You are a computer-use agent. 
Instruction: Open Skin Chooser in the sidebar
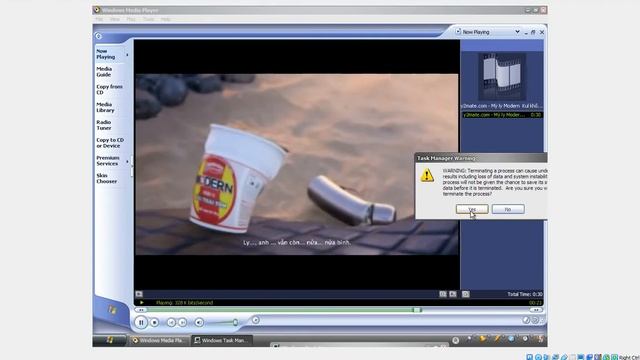(107, 178)
